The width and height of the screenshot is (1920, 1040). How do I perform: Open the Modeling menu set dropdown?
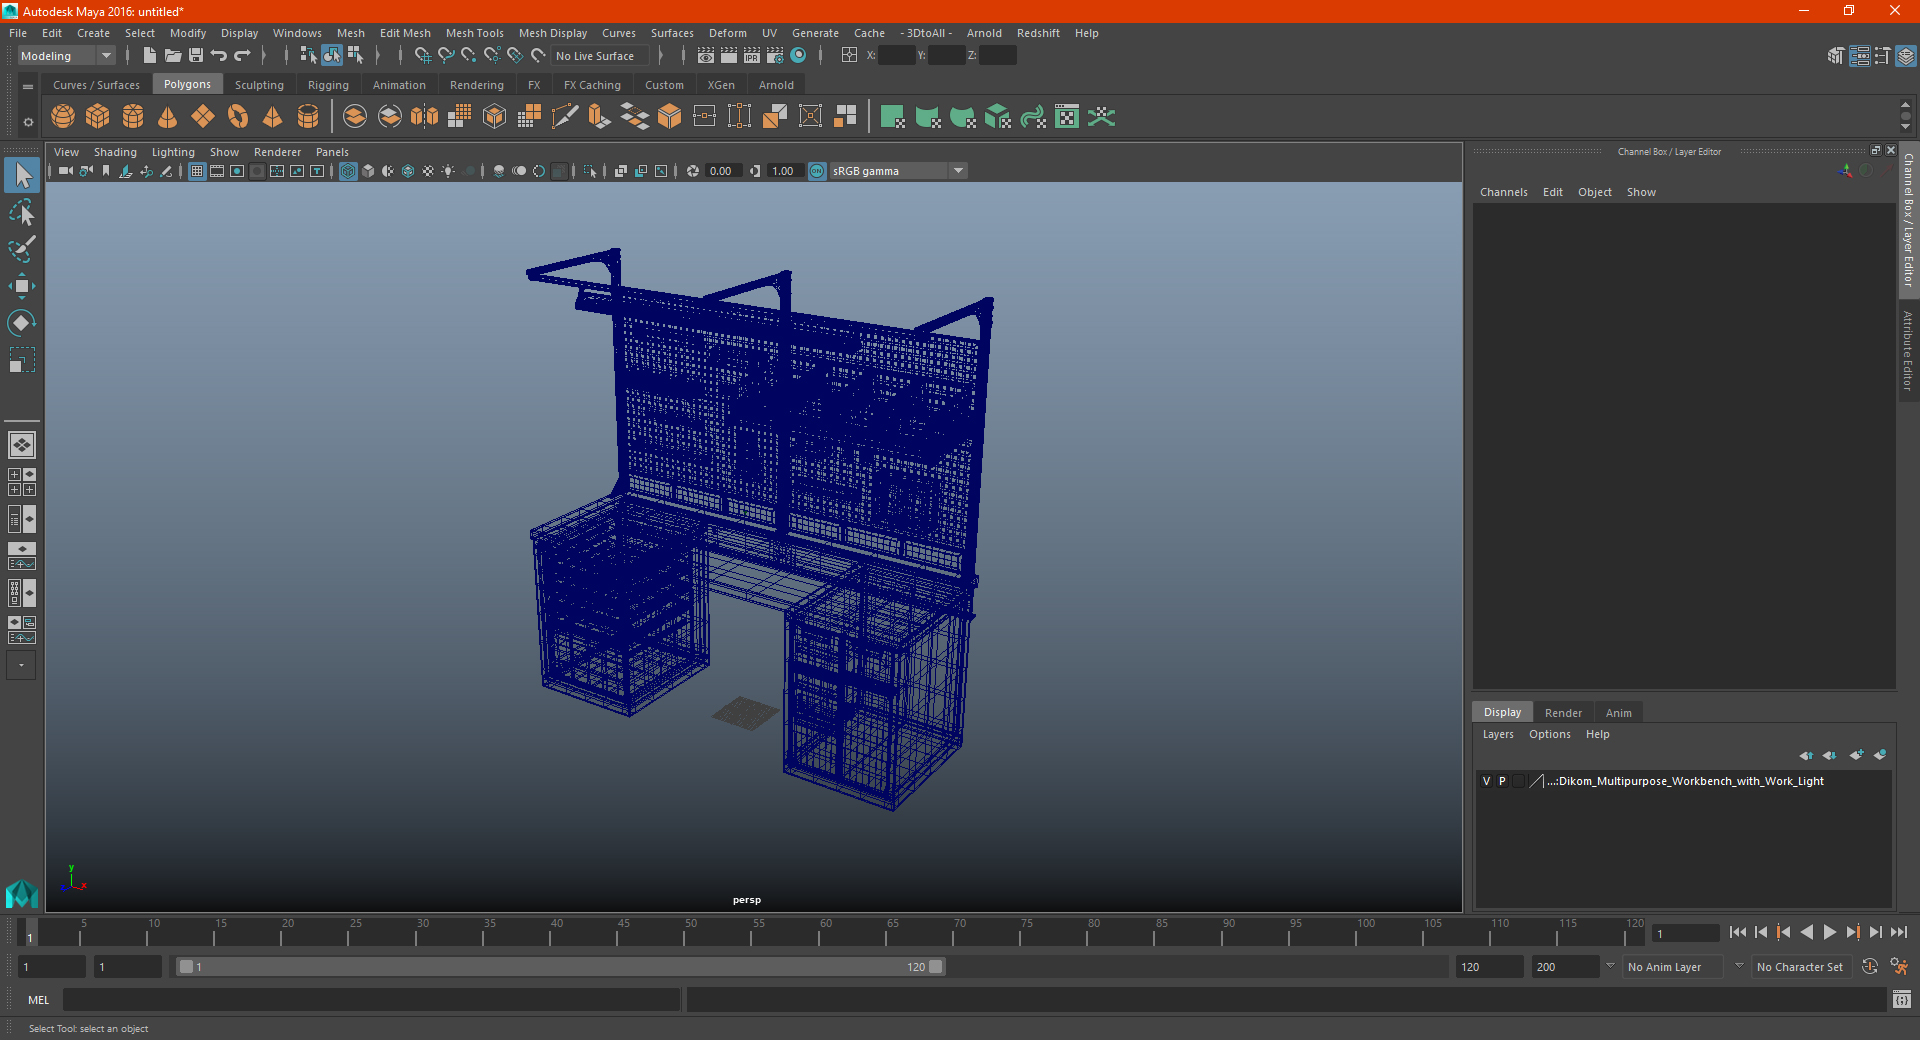click(66, 56)
